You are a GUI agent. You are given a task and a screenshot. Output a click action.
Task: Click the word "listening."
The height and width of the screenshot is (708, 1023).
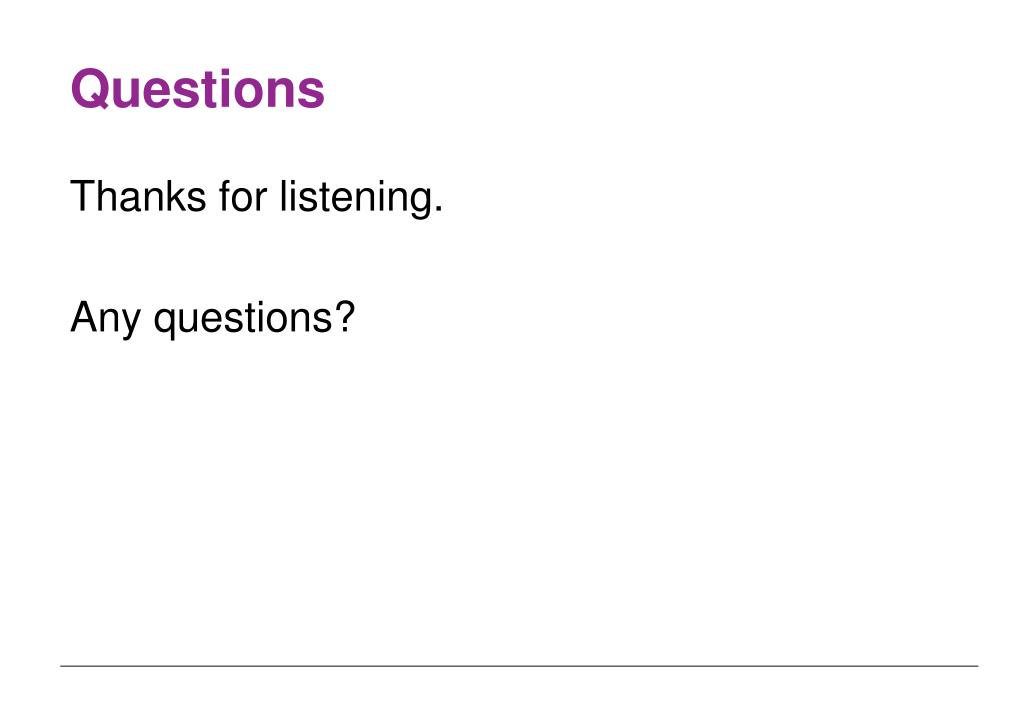[x=361, y=198]
